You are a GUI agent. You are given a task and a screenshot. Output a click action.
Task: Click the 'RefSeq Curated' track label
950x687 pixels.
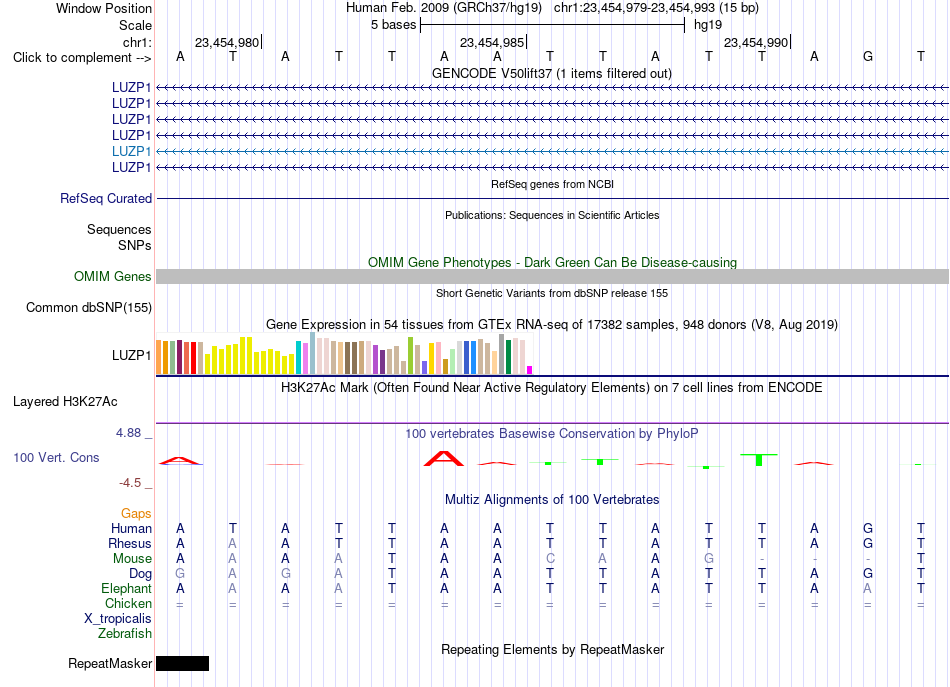tap(106, 199)
